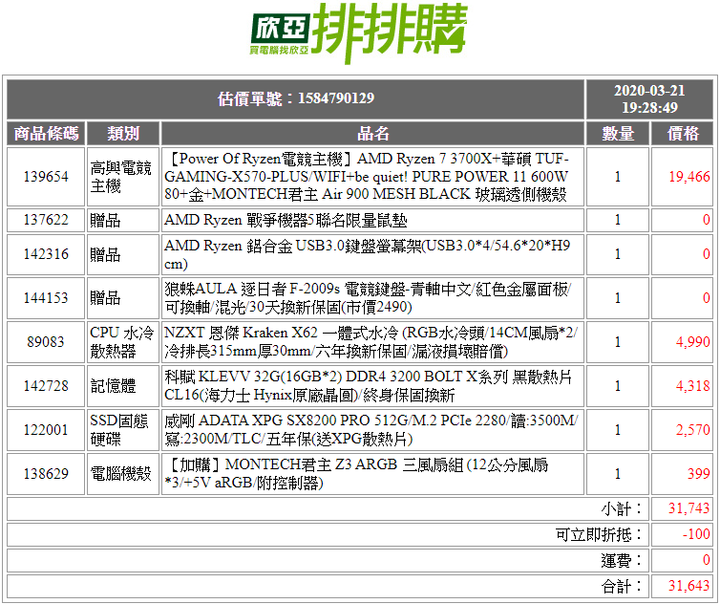
Task: Click the 類別 column header
Action: tap(123, 134)
